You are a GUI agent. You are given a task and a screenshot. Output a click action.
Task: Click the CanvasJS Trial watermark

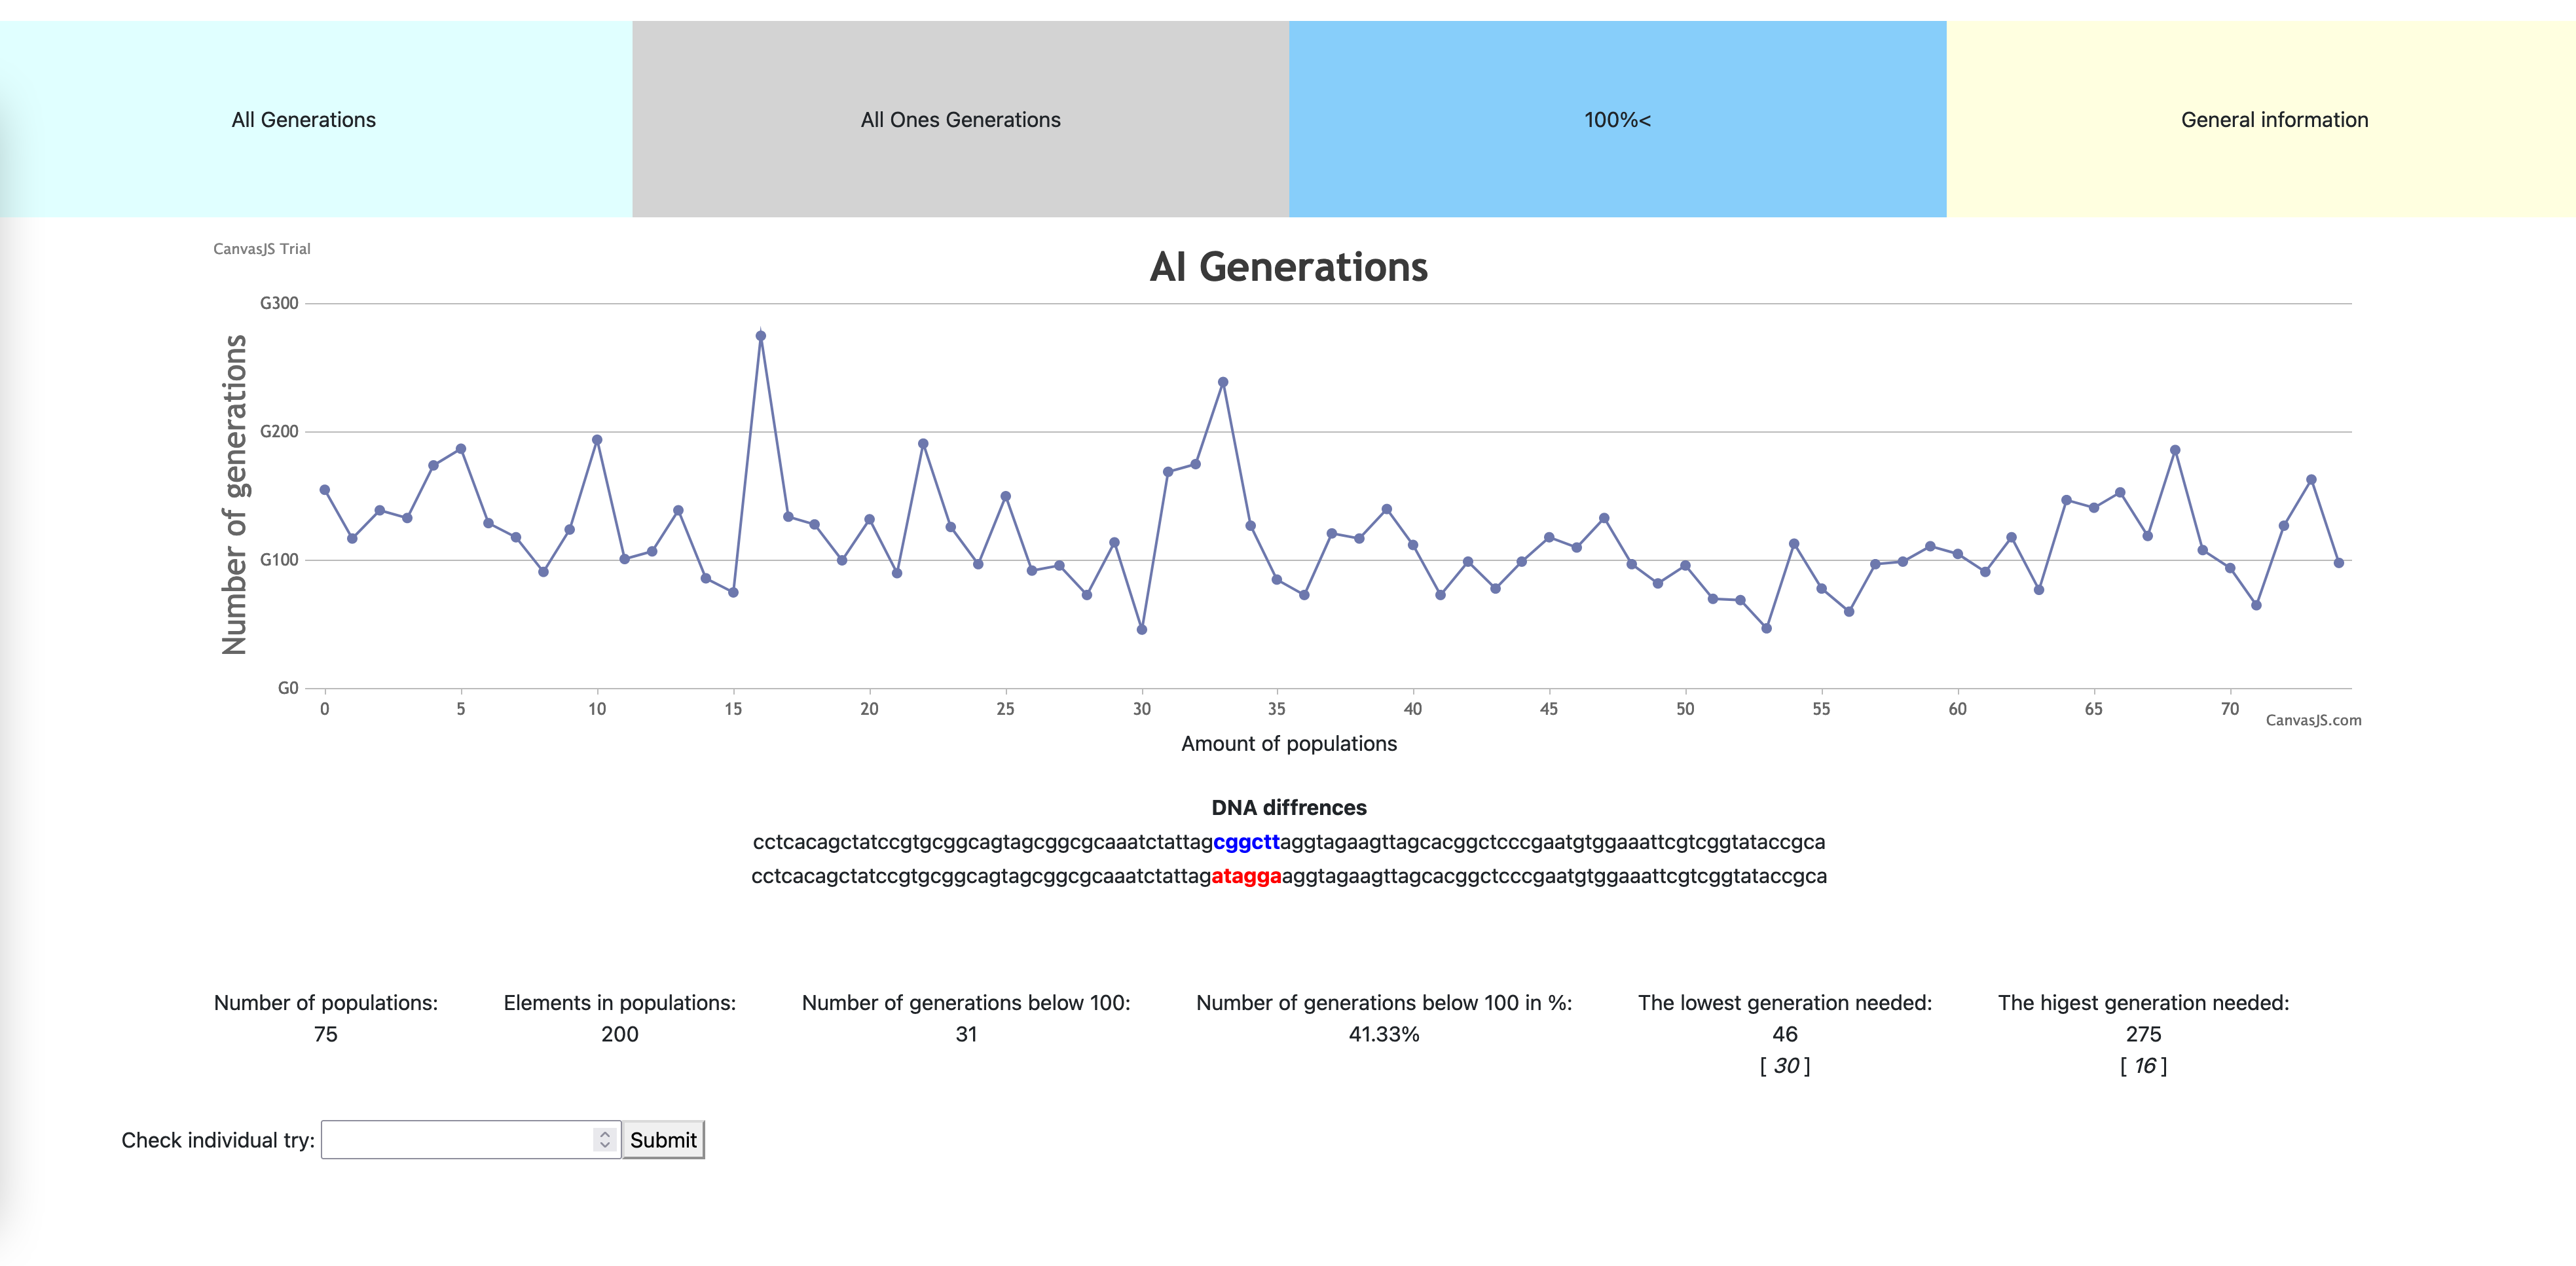(262, 249)
